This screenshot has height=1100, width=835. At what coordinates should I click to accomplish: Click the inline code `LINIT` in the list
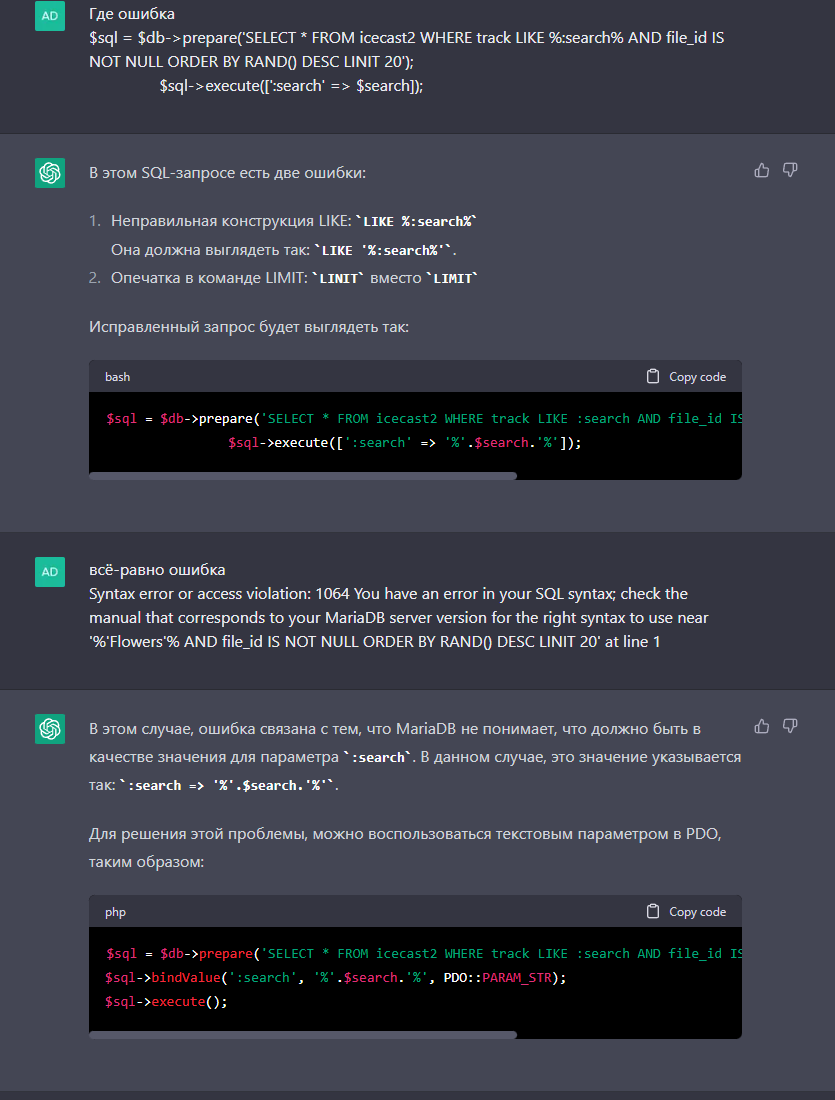pos(338,279)
